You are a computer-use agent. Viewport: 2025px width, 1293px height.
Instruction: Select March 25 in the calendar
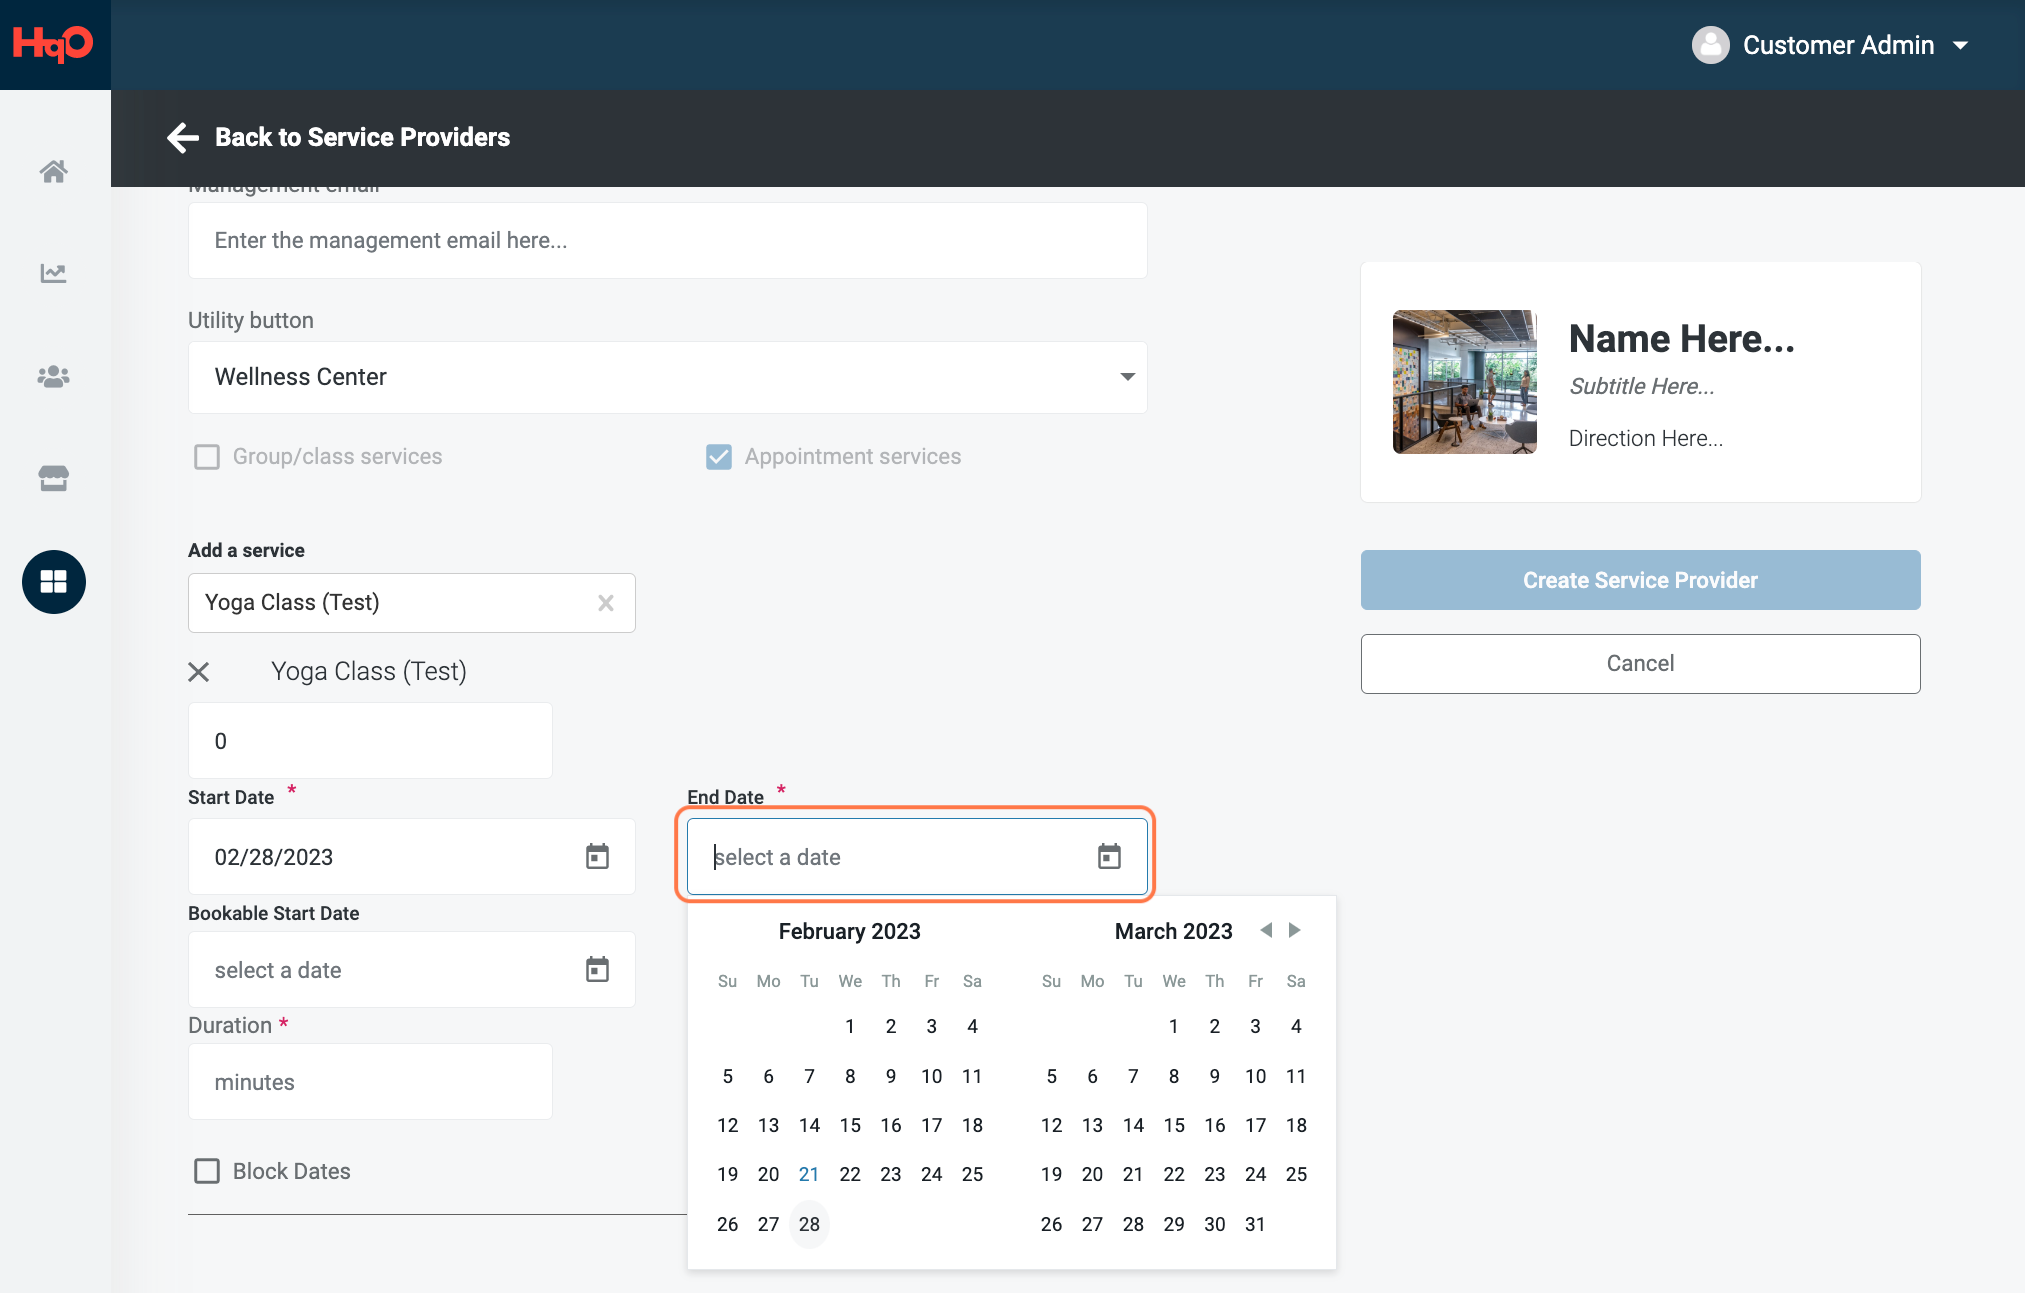(x=1297, y=1174)
